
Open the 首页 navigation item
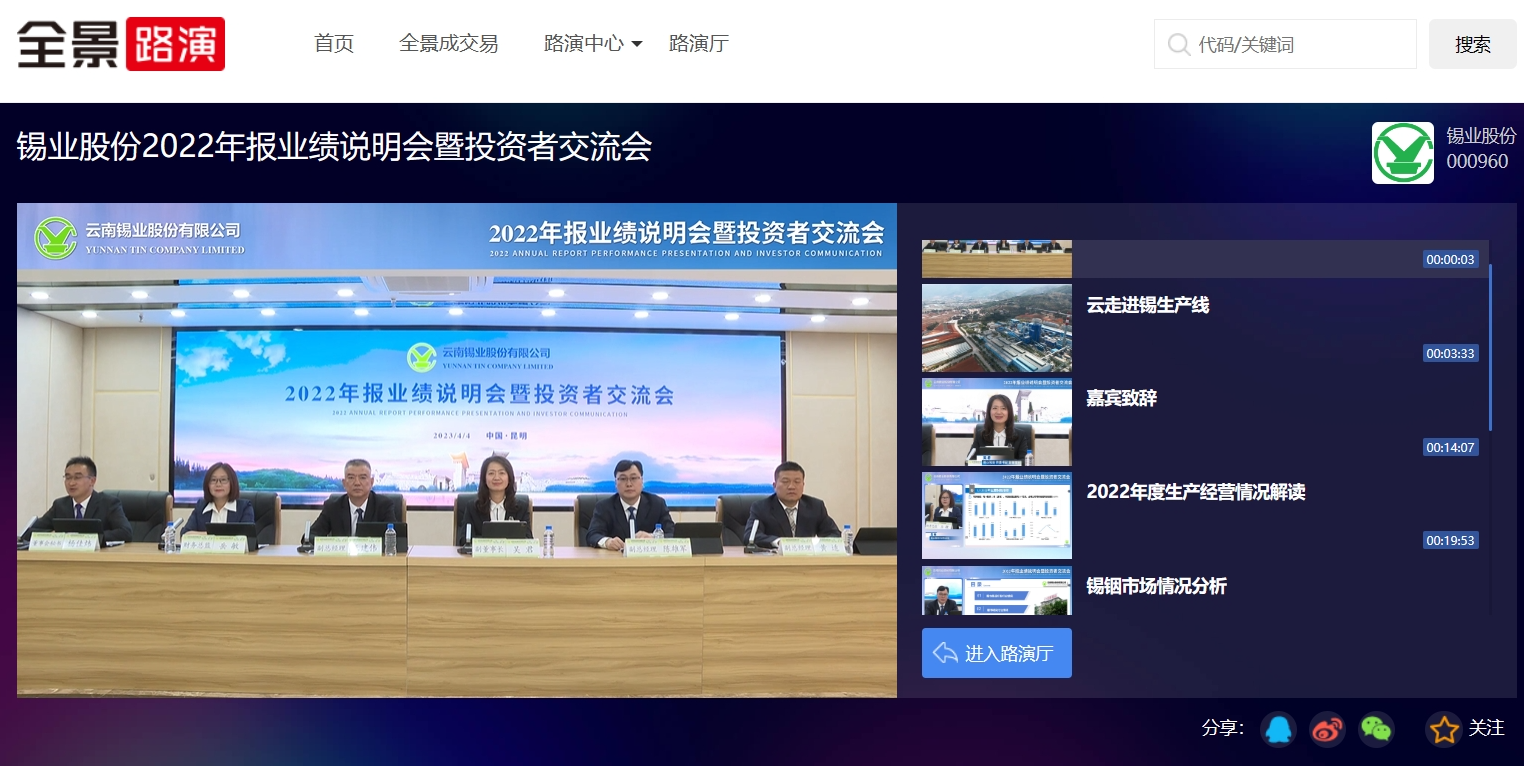tap(334, 44)
